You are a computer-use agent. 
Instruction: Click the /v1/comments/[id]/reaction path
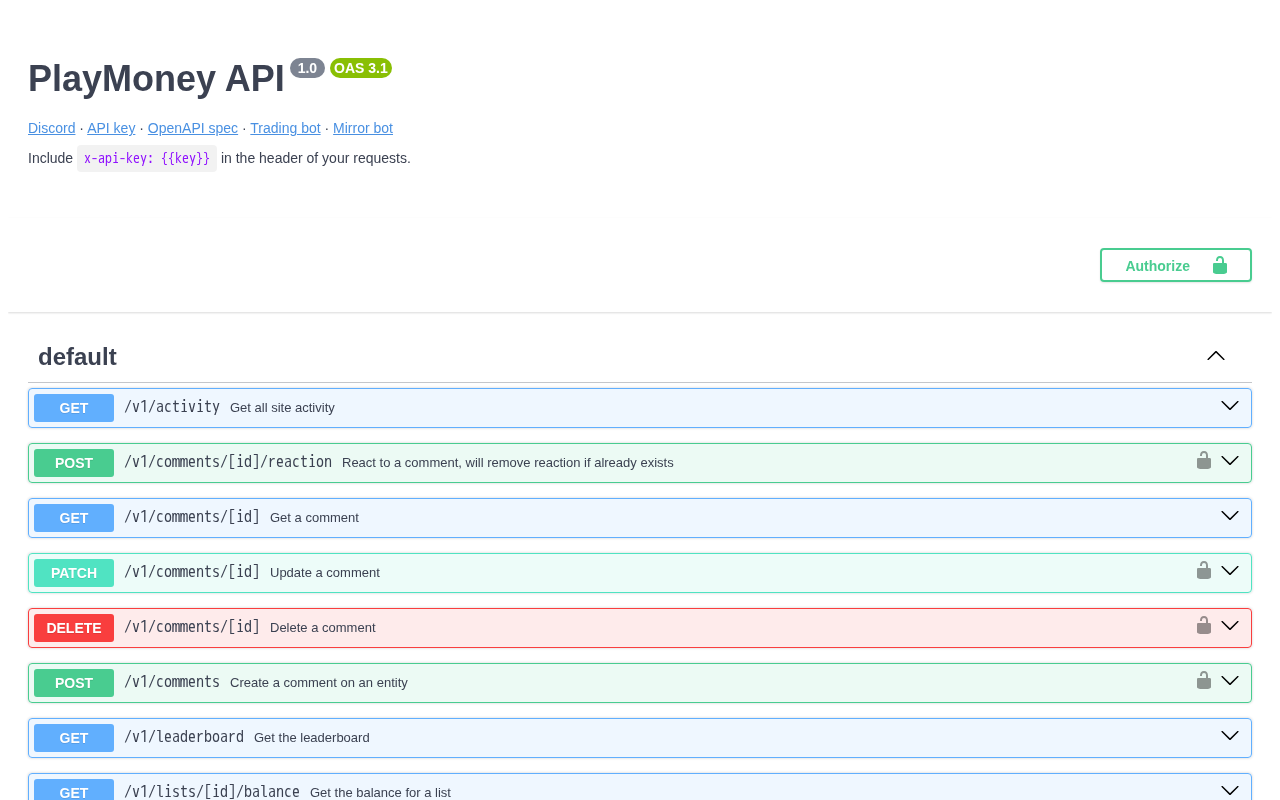(x=228, y=462)
